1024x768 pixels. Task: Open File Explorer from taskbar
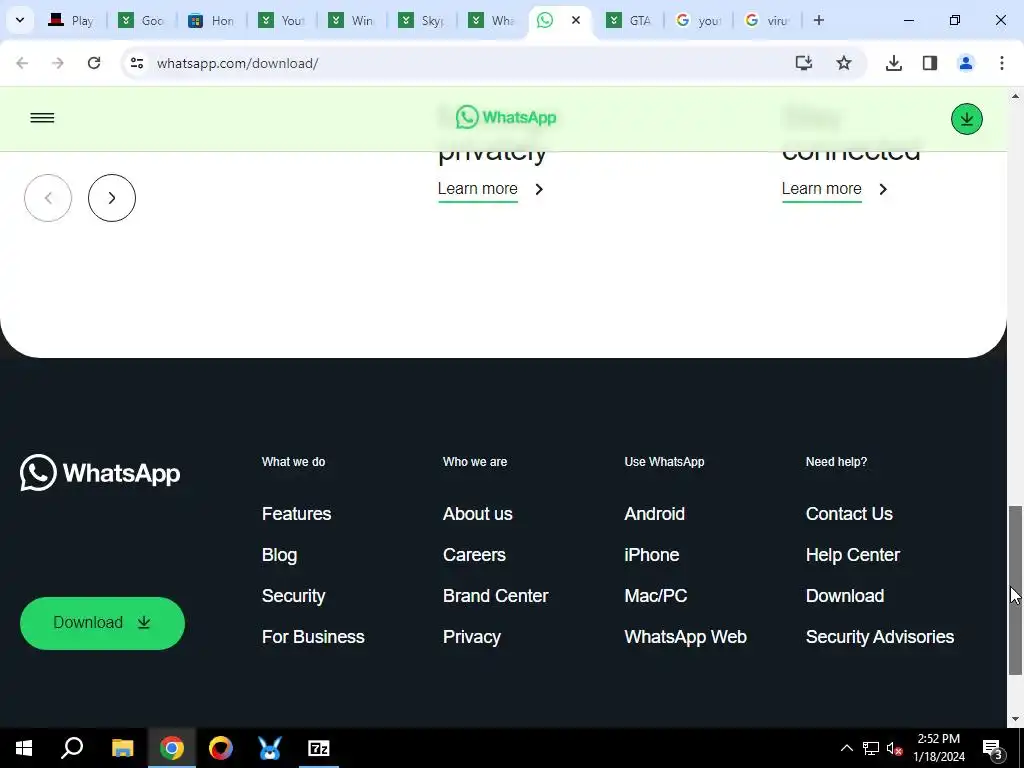[122, 748]
